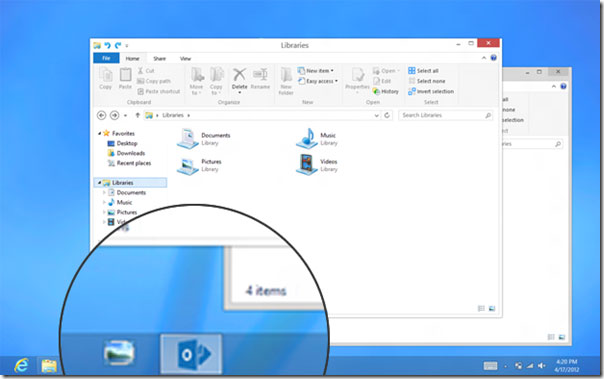Click the Outlook icon in the taskbar

pos(191,354)
